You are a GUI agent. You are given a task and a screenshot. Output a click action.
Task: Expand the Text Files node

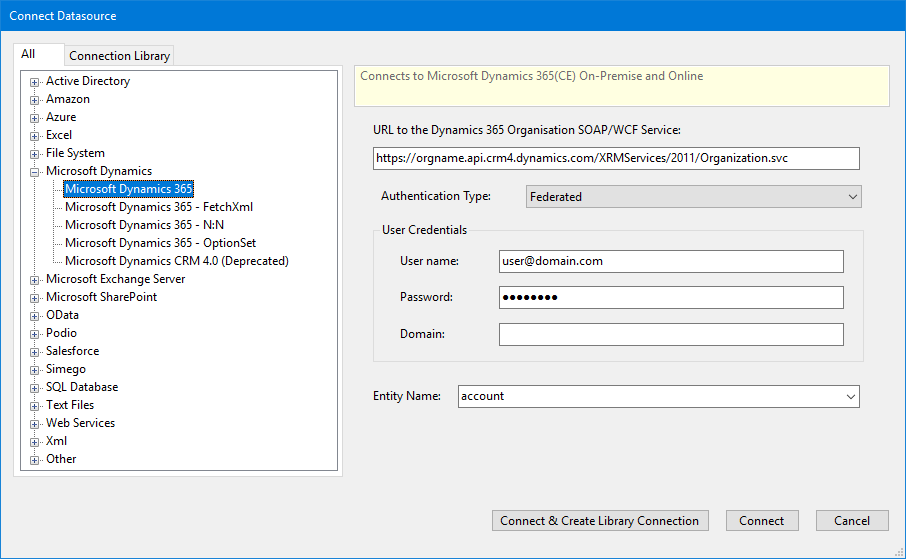tap(35, 406)
